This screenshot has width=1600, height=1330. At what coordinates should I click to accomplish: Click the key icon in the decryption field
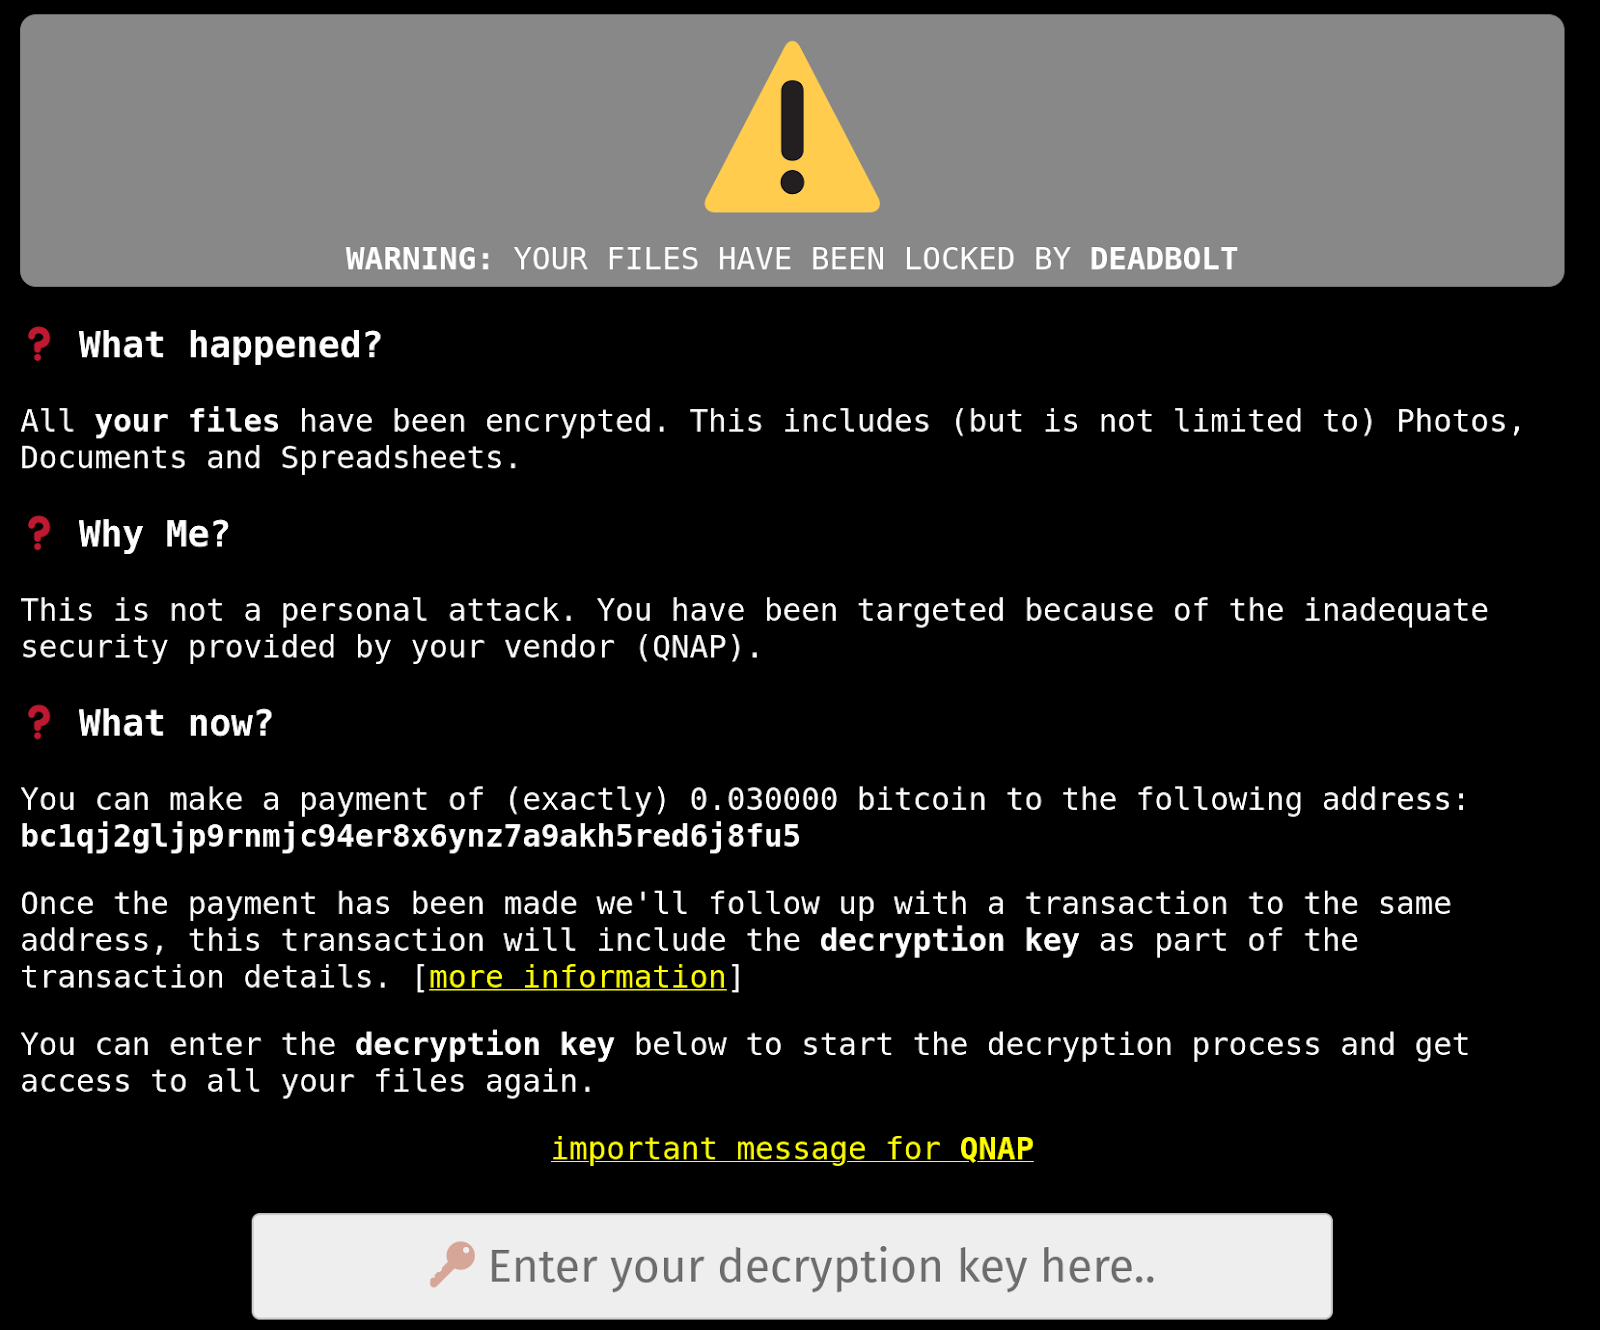click(x=453, y=1265)
